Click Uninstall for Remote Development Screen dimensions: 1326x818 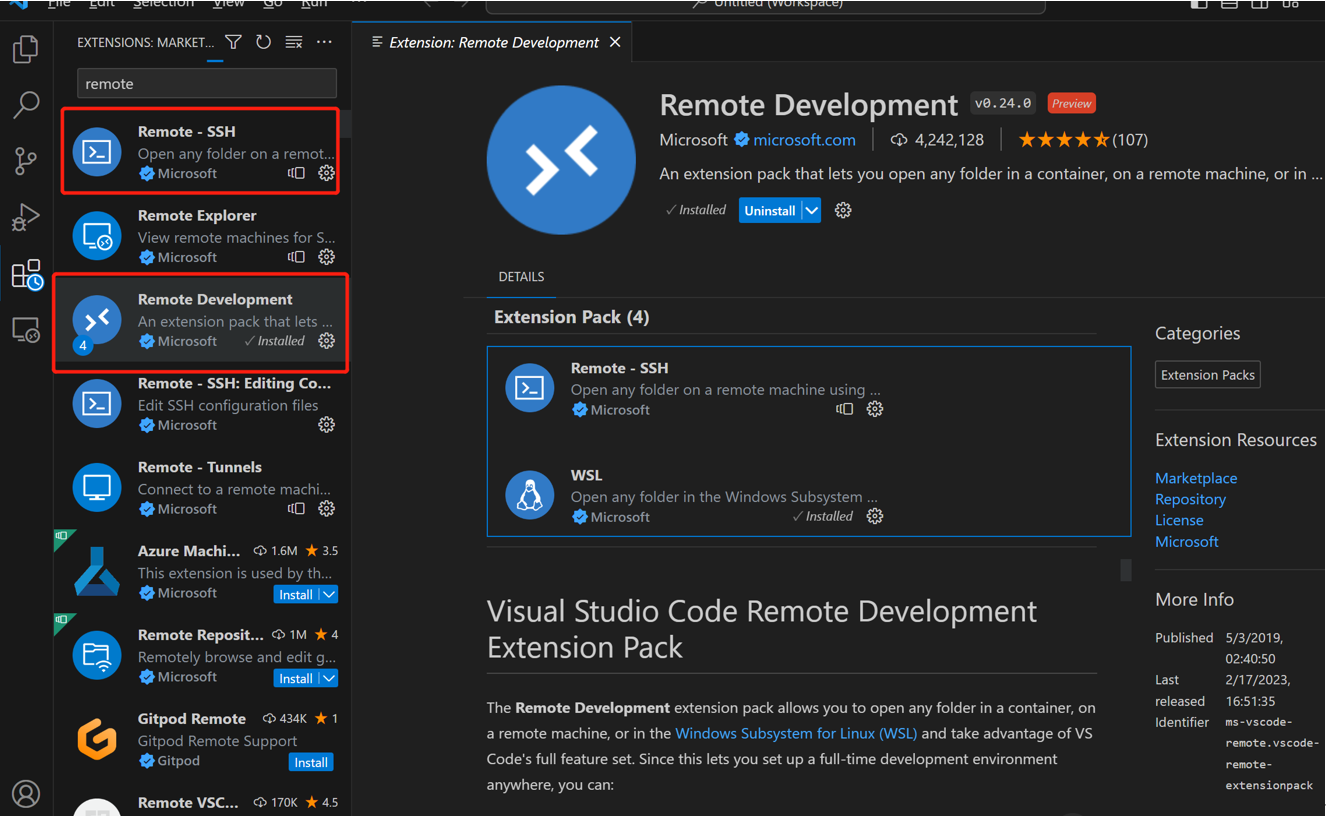[769, 211]
